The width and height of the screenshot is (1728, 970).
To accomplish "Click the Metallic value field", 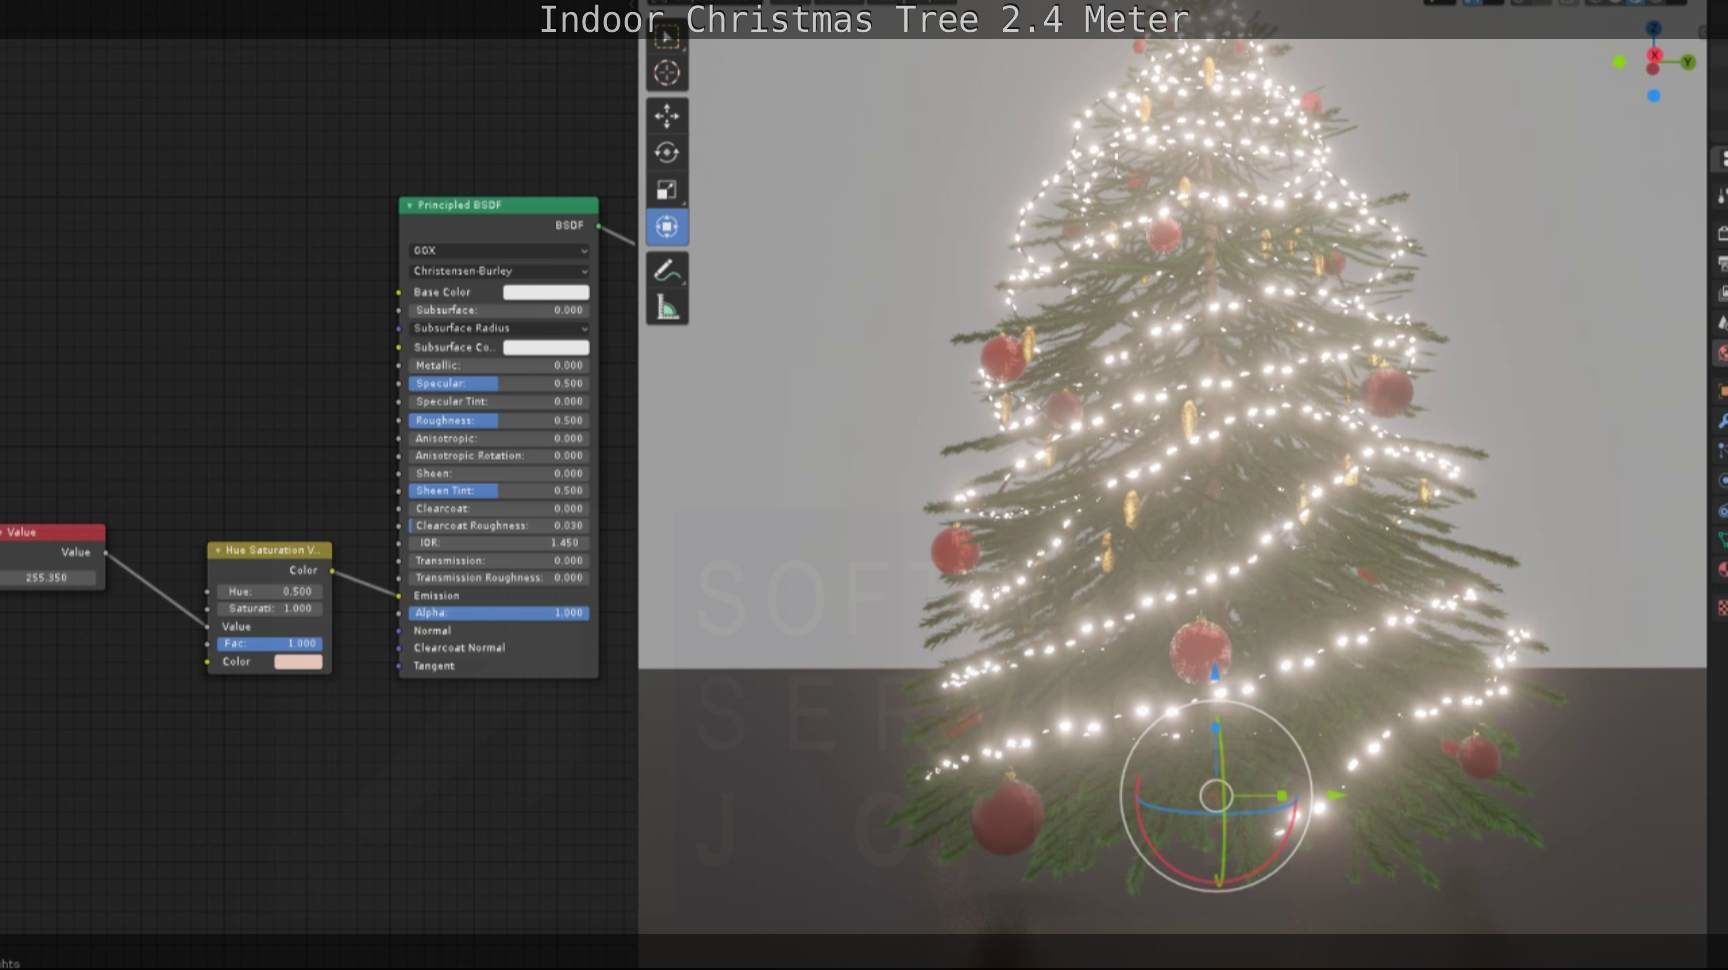I will click(499, 366).
